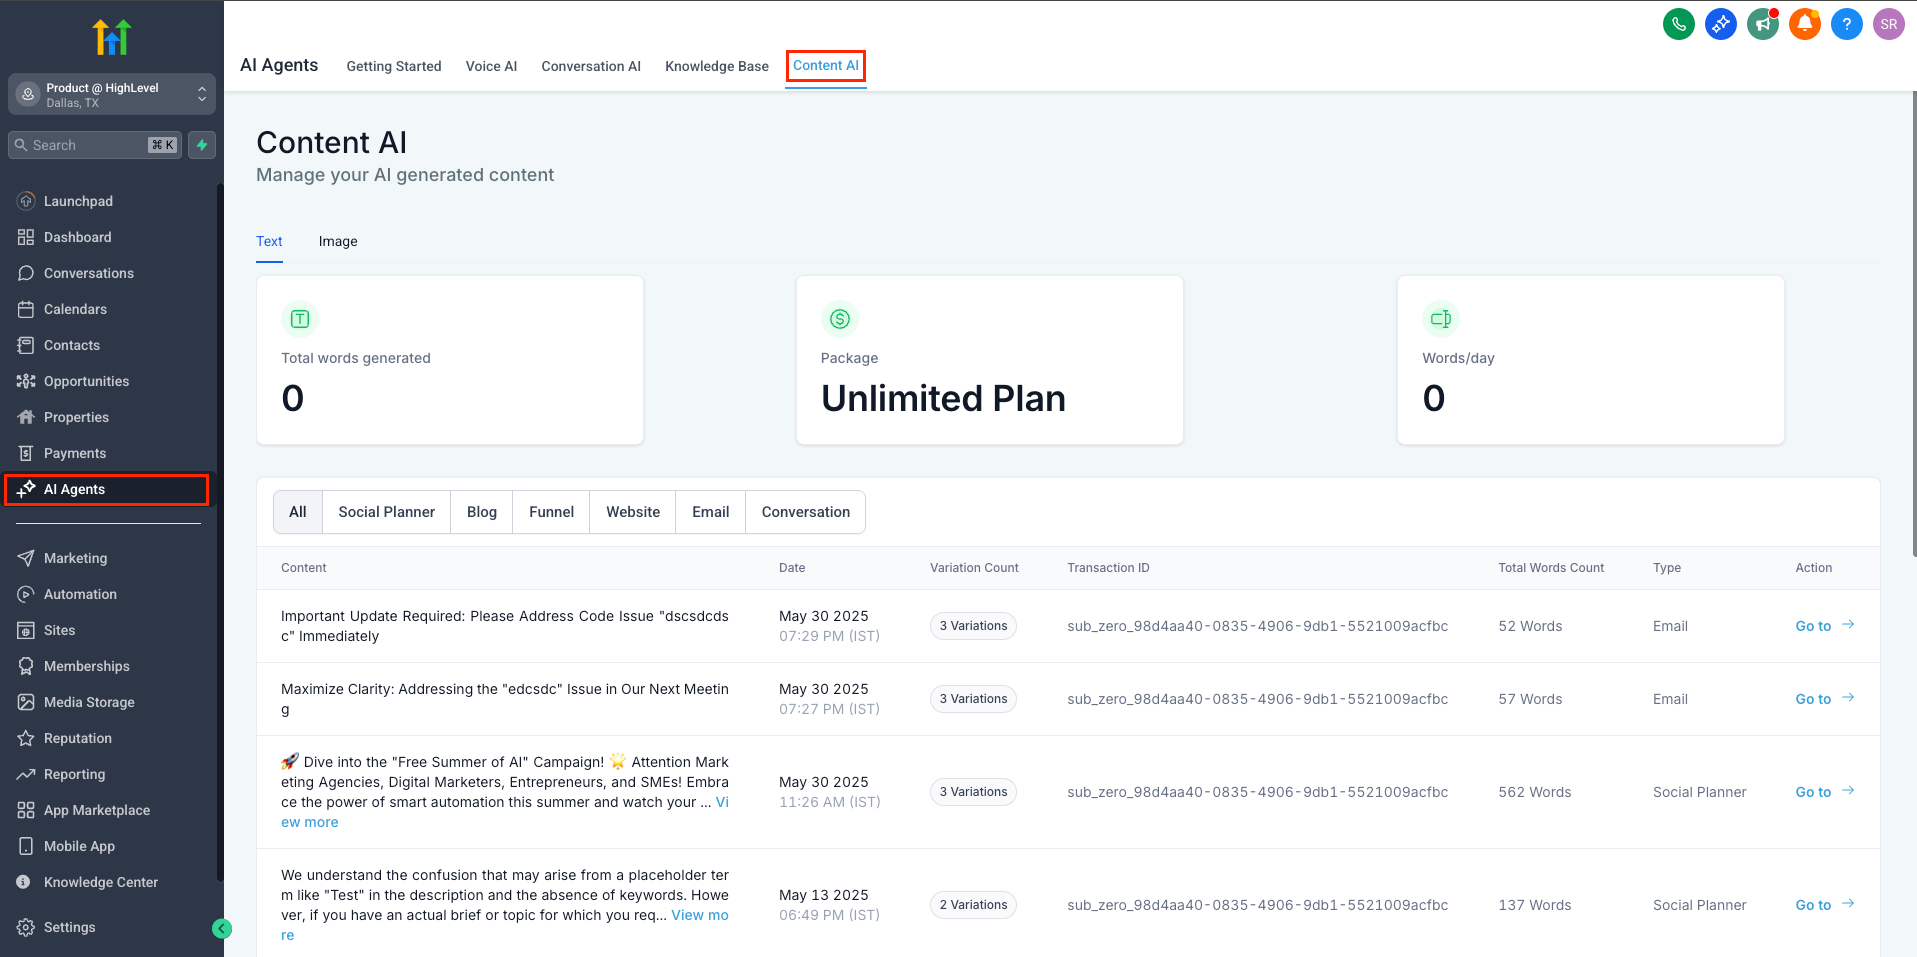Open the blue AI sparkle assistant icon
This screenshot has width=1917, height=957.
pyautogui.click(x=1720, y=24)
